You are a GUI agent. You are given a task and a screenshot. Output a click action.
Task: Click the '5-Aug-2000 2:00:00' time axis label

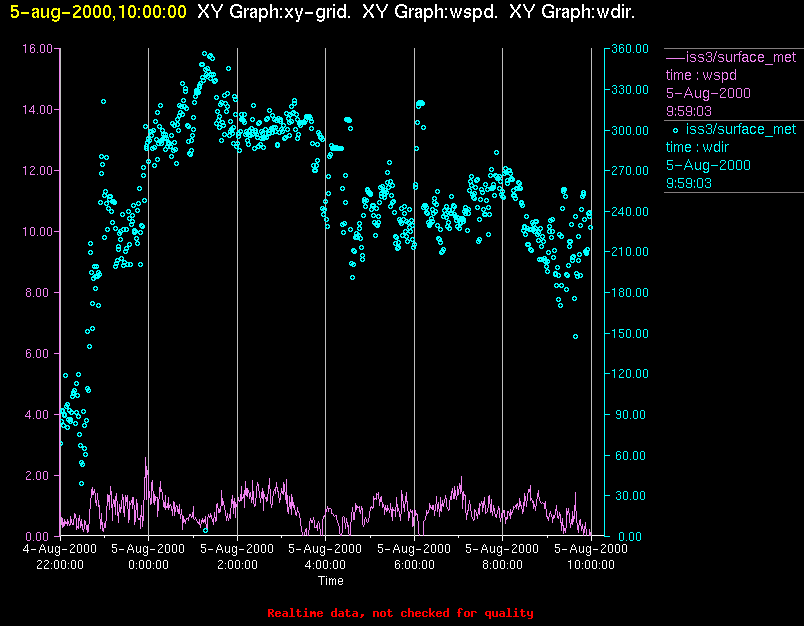coord(237,557)
